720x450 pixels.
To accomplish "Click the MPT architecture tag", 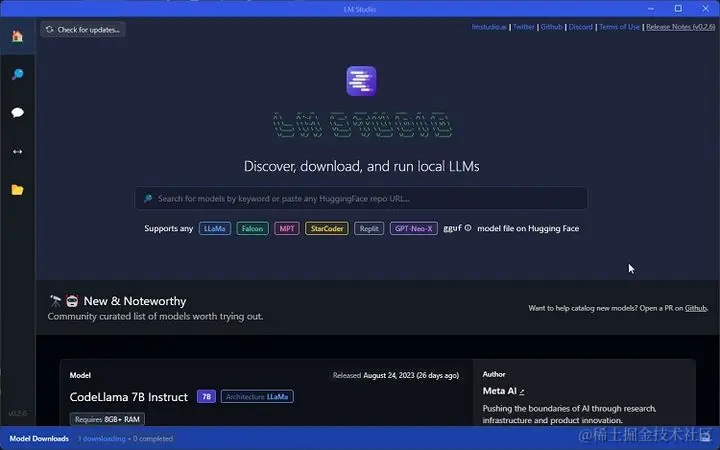I will pos(287,228).
